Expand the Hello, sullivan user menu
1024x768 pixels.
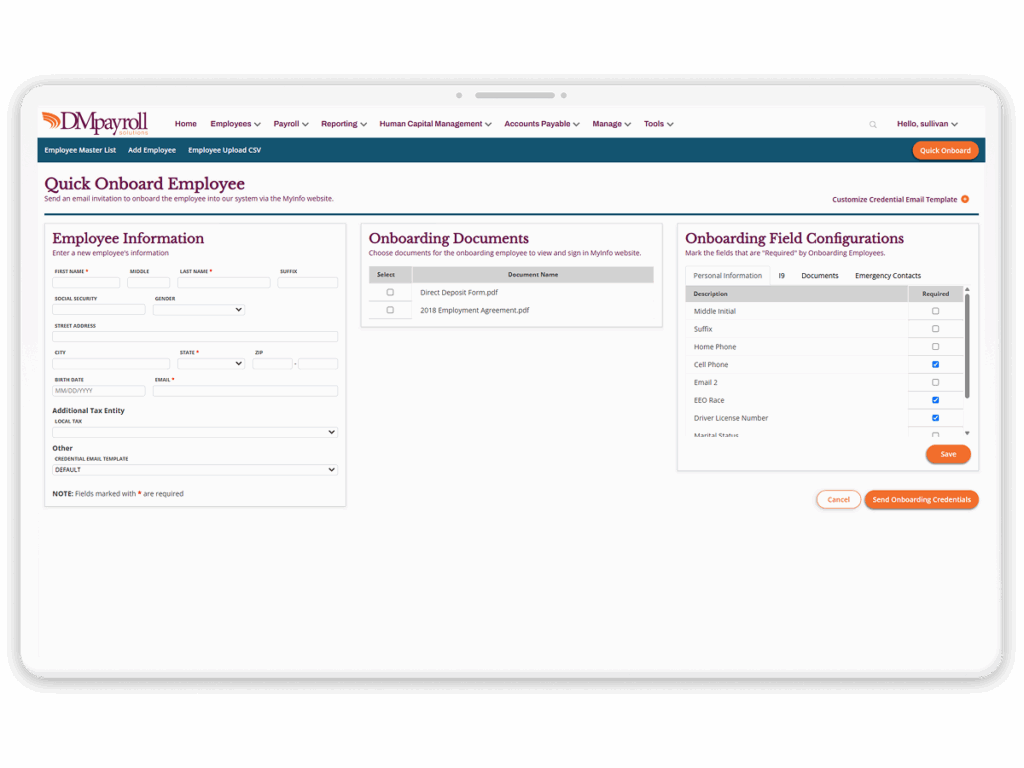pyautogui.click(x=927, y=124)
